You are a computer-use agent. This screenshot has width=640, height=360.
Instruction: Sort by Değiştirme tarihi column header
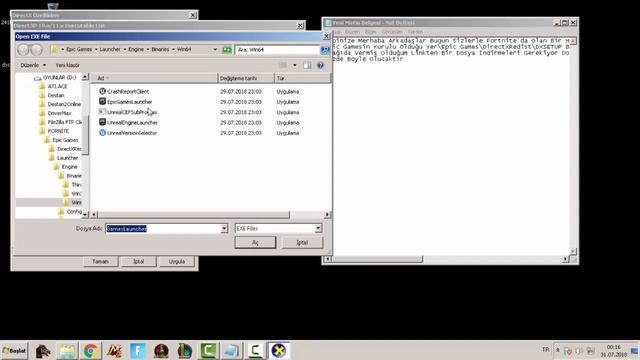pos(246,78)
